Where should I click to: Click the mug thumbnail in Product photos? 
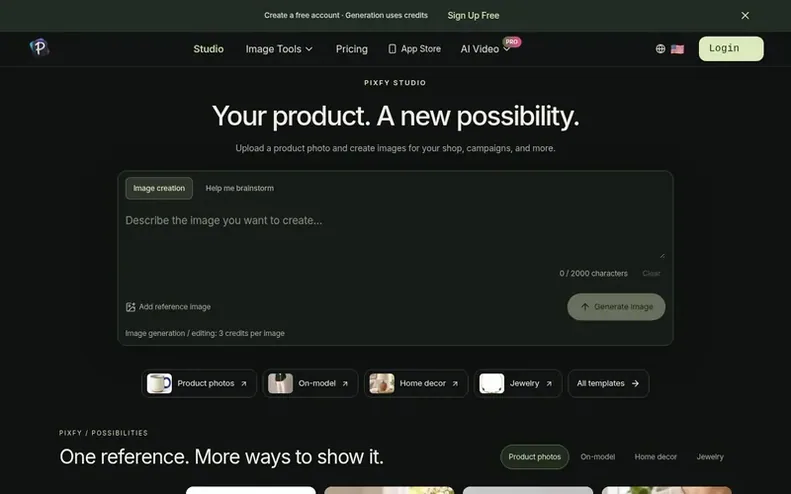click(x=159, y=383)
